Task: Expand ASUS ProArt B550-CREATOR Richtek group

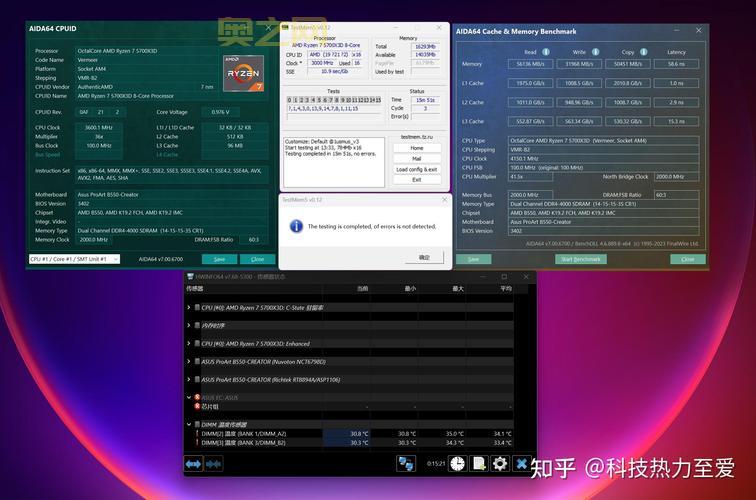Action: pos(189,379)
